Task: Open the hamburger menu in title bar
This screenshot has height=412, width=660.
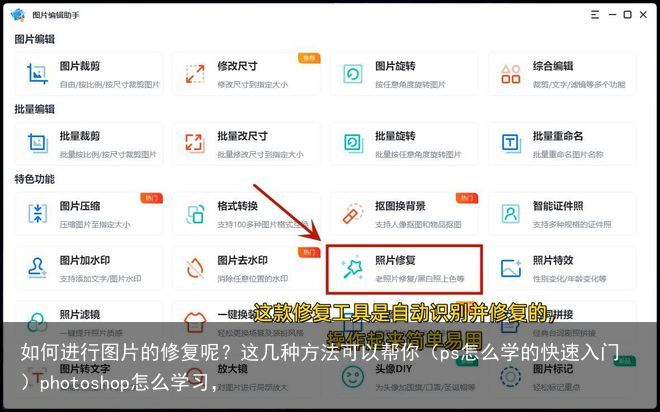Action: [x=595, y=15]
